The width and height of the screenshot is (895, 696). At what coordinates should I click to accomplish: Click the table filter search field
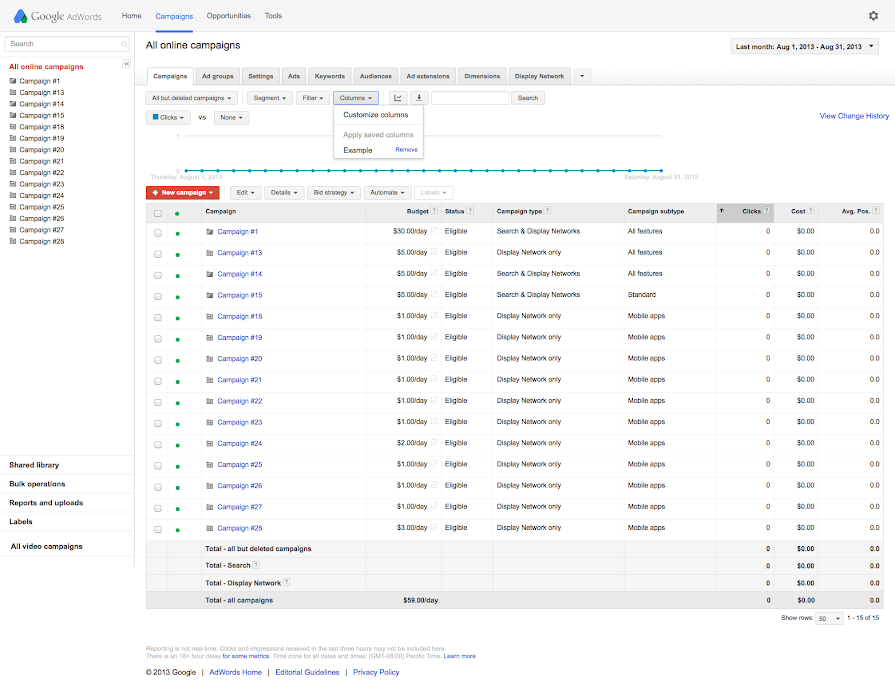click(x=470, y=98)
